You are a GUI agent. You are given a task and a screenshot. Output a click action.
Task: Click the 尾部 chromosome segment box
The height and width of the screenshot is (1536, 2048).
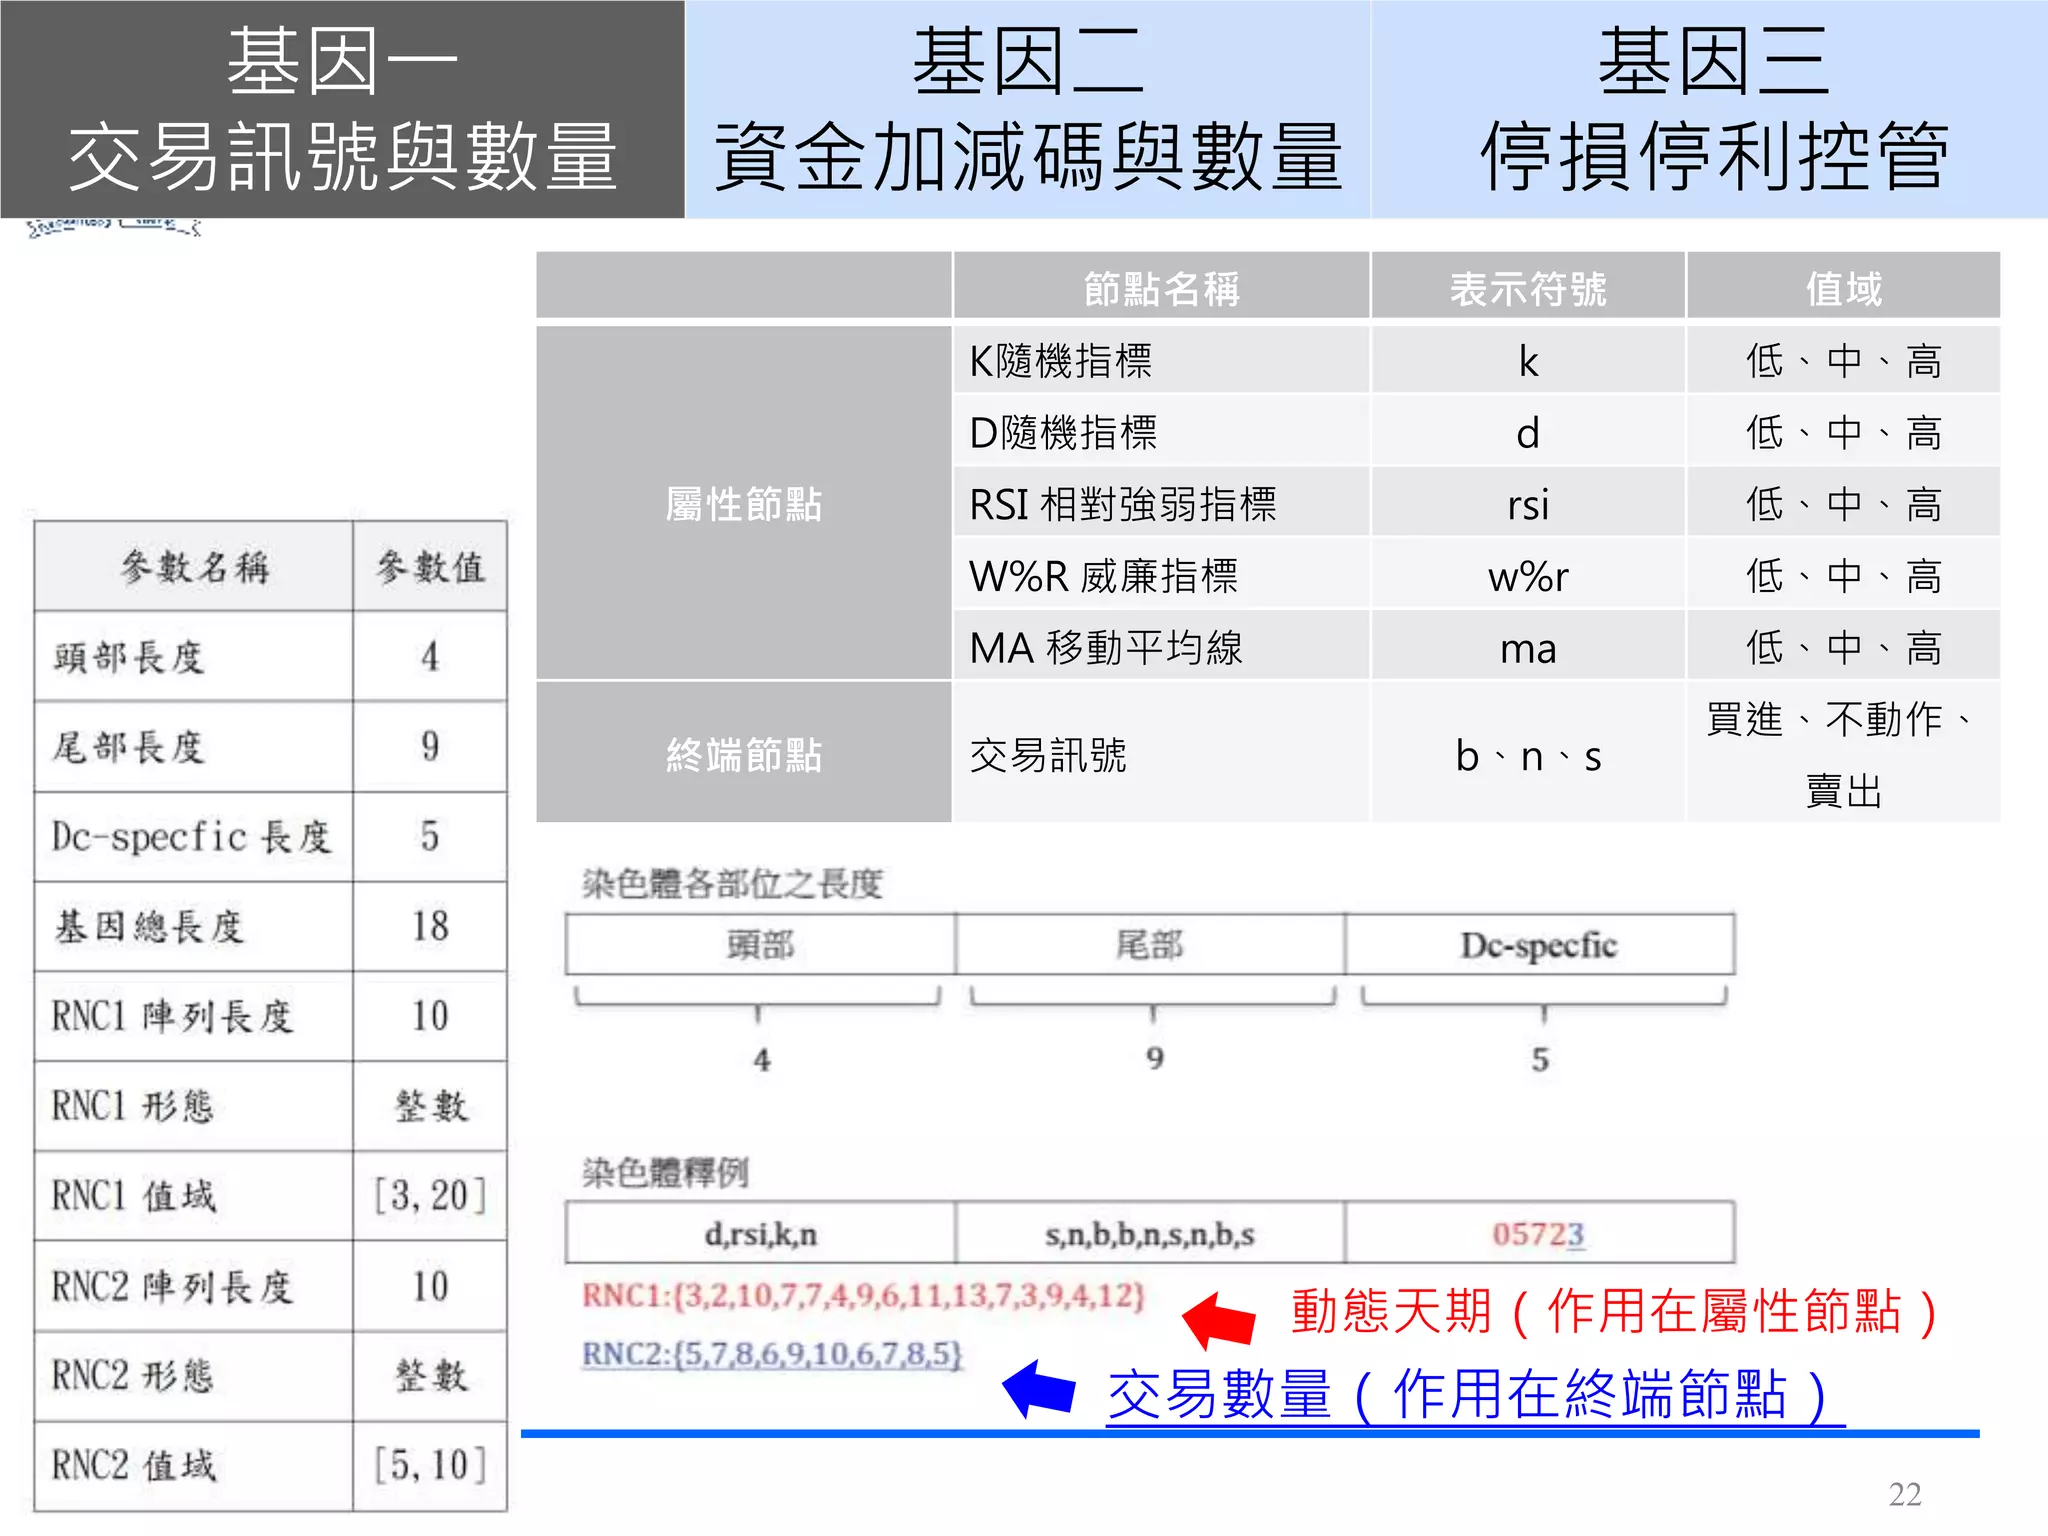click(x=1150, y=944)
